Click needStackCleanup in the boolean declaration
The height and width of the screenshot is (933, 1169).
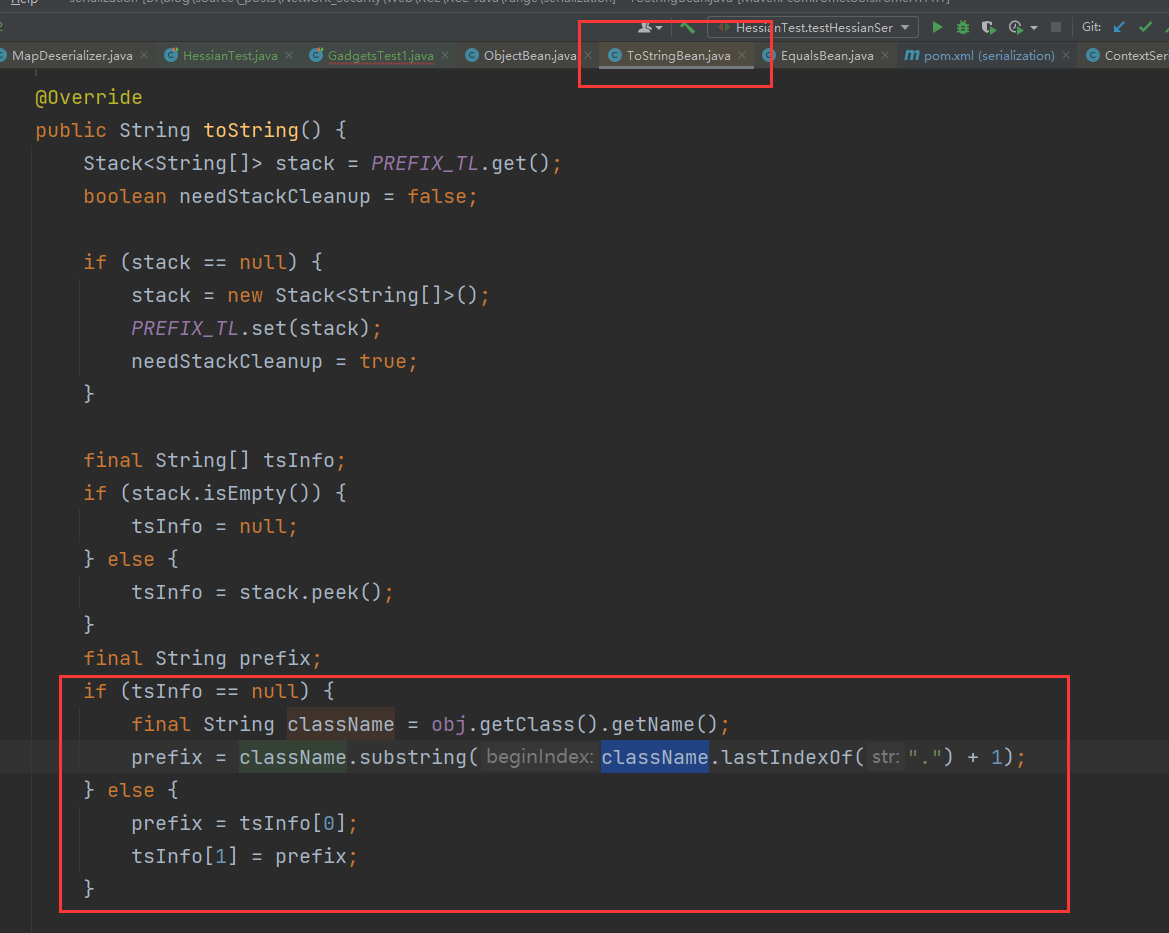click(274, 196)
